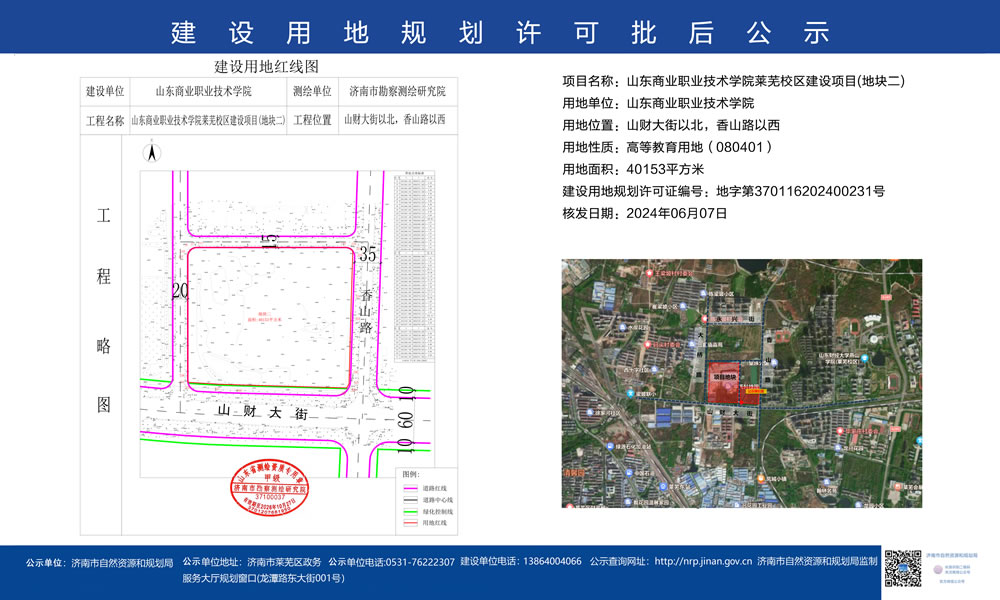
Task: Click the 用地面积 40153平方米 line
Action: [633, 170]
